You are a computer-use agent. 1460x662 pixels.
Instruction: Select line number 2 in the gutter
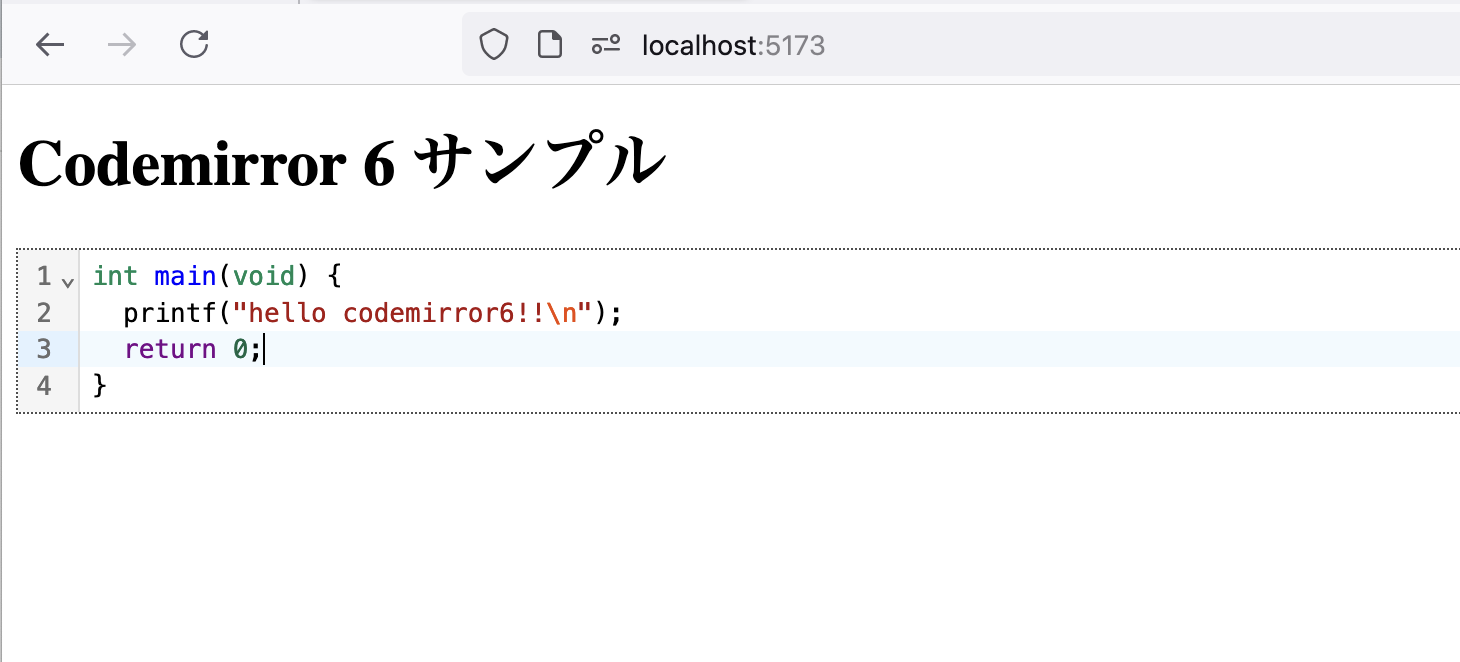click(x=44, y=313)
